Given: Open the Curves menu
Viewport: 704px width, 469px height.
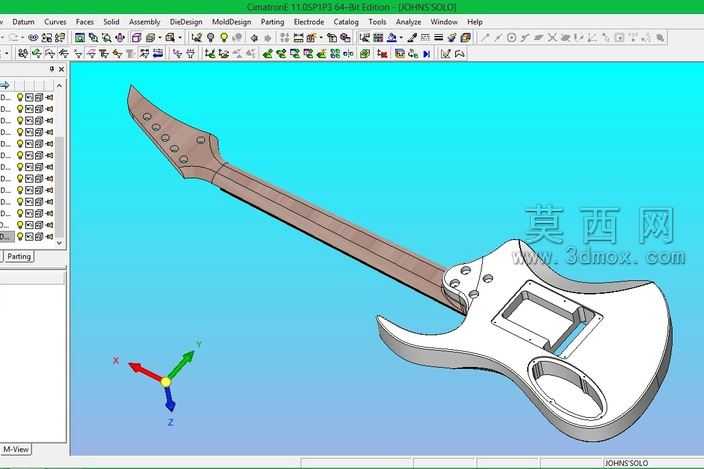Looking at the screenshot, I should click(x=55, y=22).
